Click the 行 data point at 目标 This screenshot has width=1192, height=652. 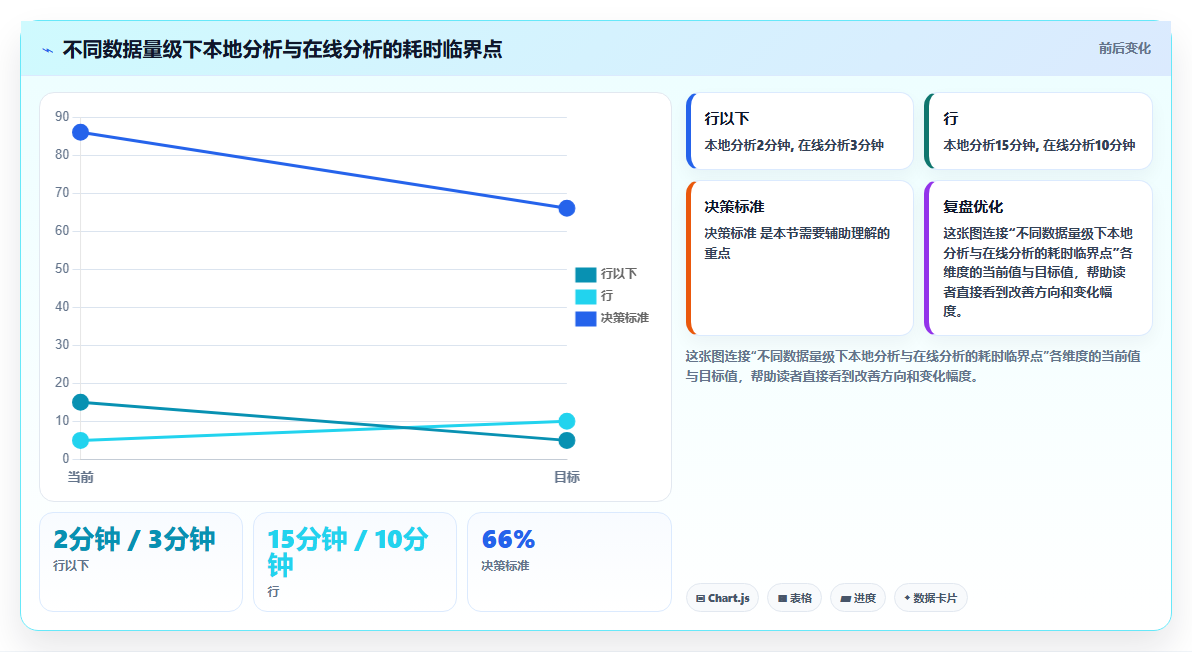[x=566, y=421]
